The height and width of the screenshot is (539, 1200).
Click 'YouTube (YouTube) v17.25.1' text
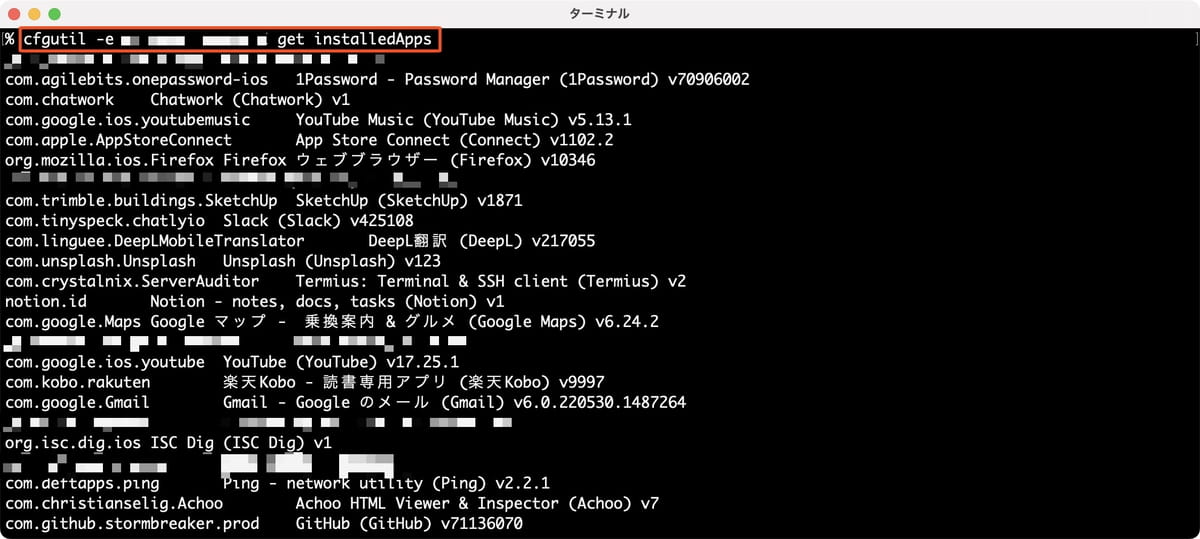(x=341, y=362)
